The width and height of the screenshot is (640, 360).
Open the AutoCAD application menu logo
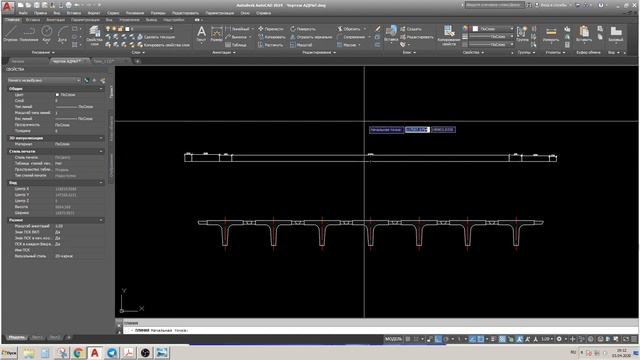7,6
